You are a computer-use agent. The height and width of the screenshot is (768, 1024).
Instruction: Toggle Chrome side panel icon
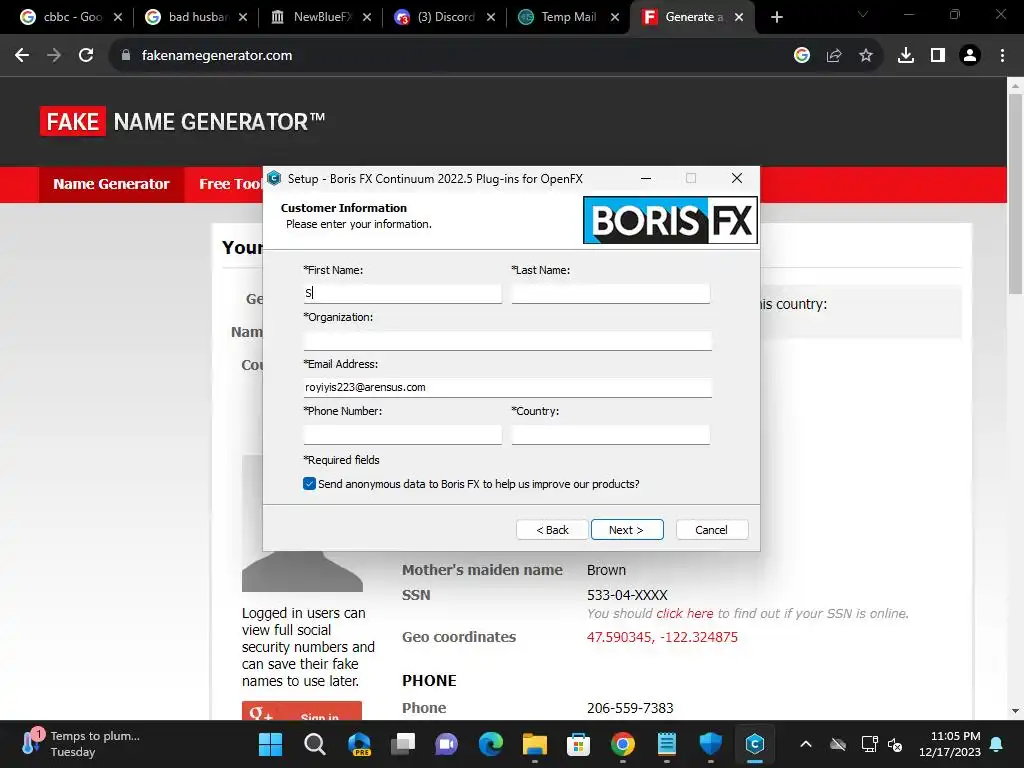[x=938, y=56]
